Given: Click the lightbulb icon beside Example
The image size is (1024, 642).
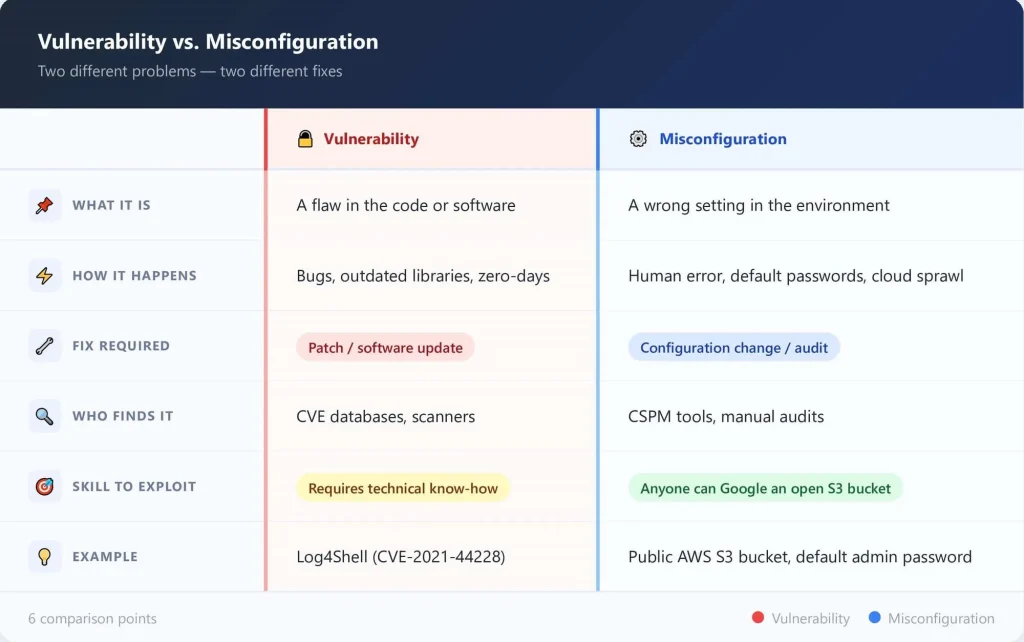Looking at the screenshot, I should (x=44, y=557).
